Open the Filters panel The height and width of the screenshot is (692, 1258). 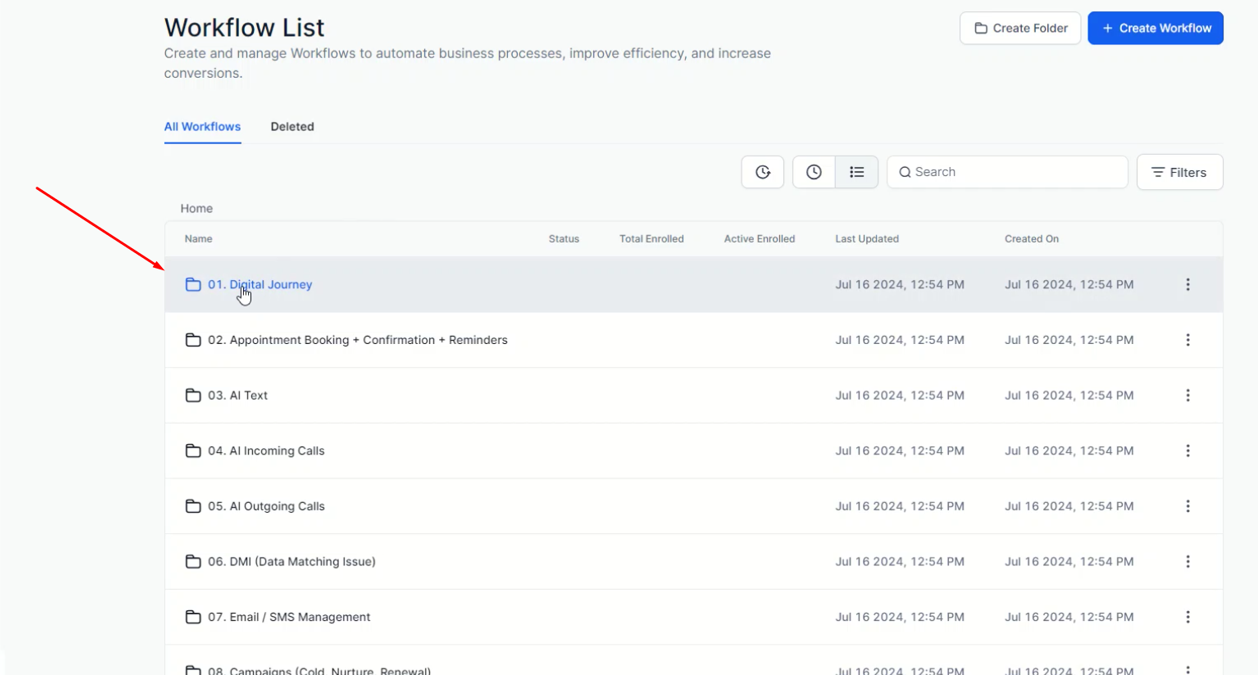click(x=1179, y=172)
